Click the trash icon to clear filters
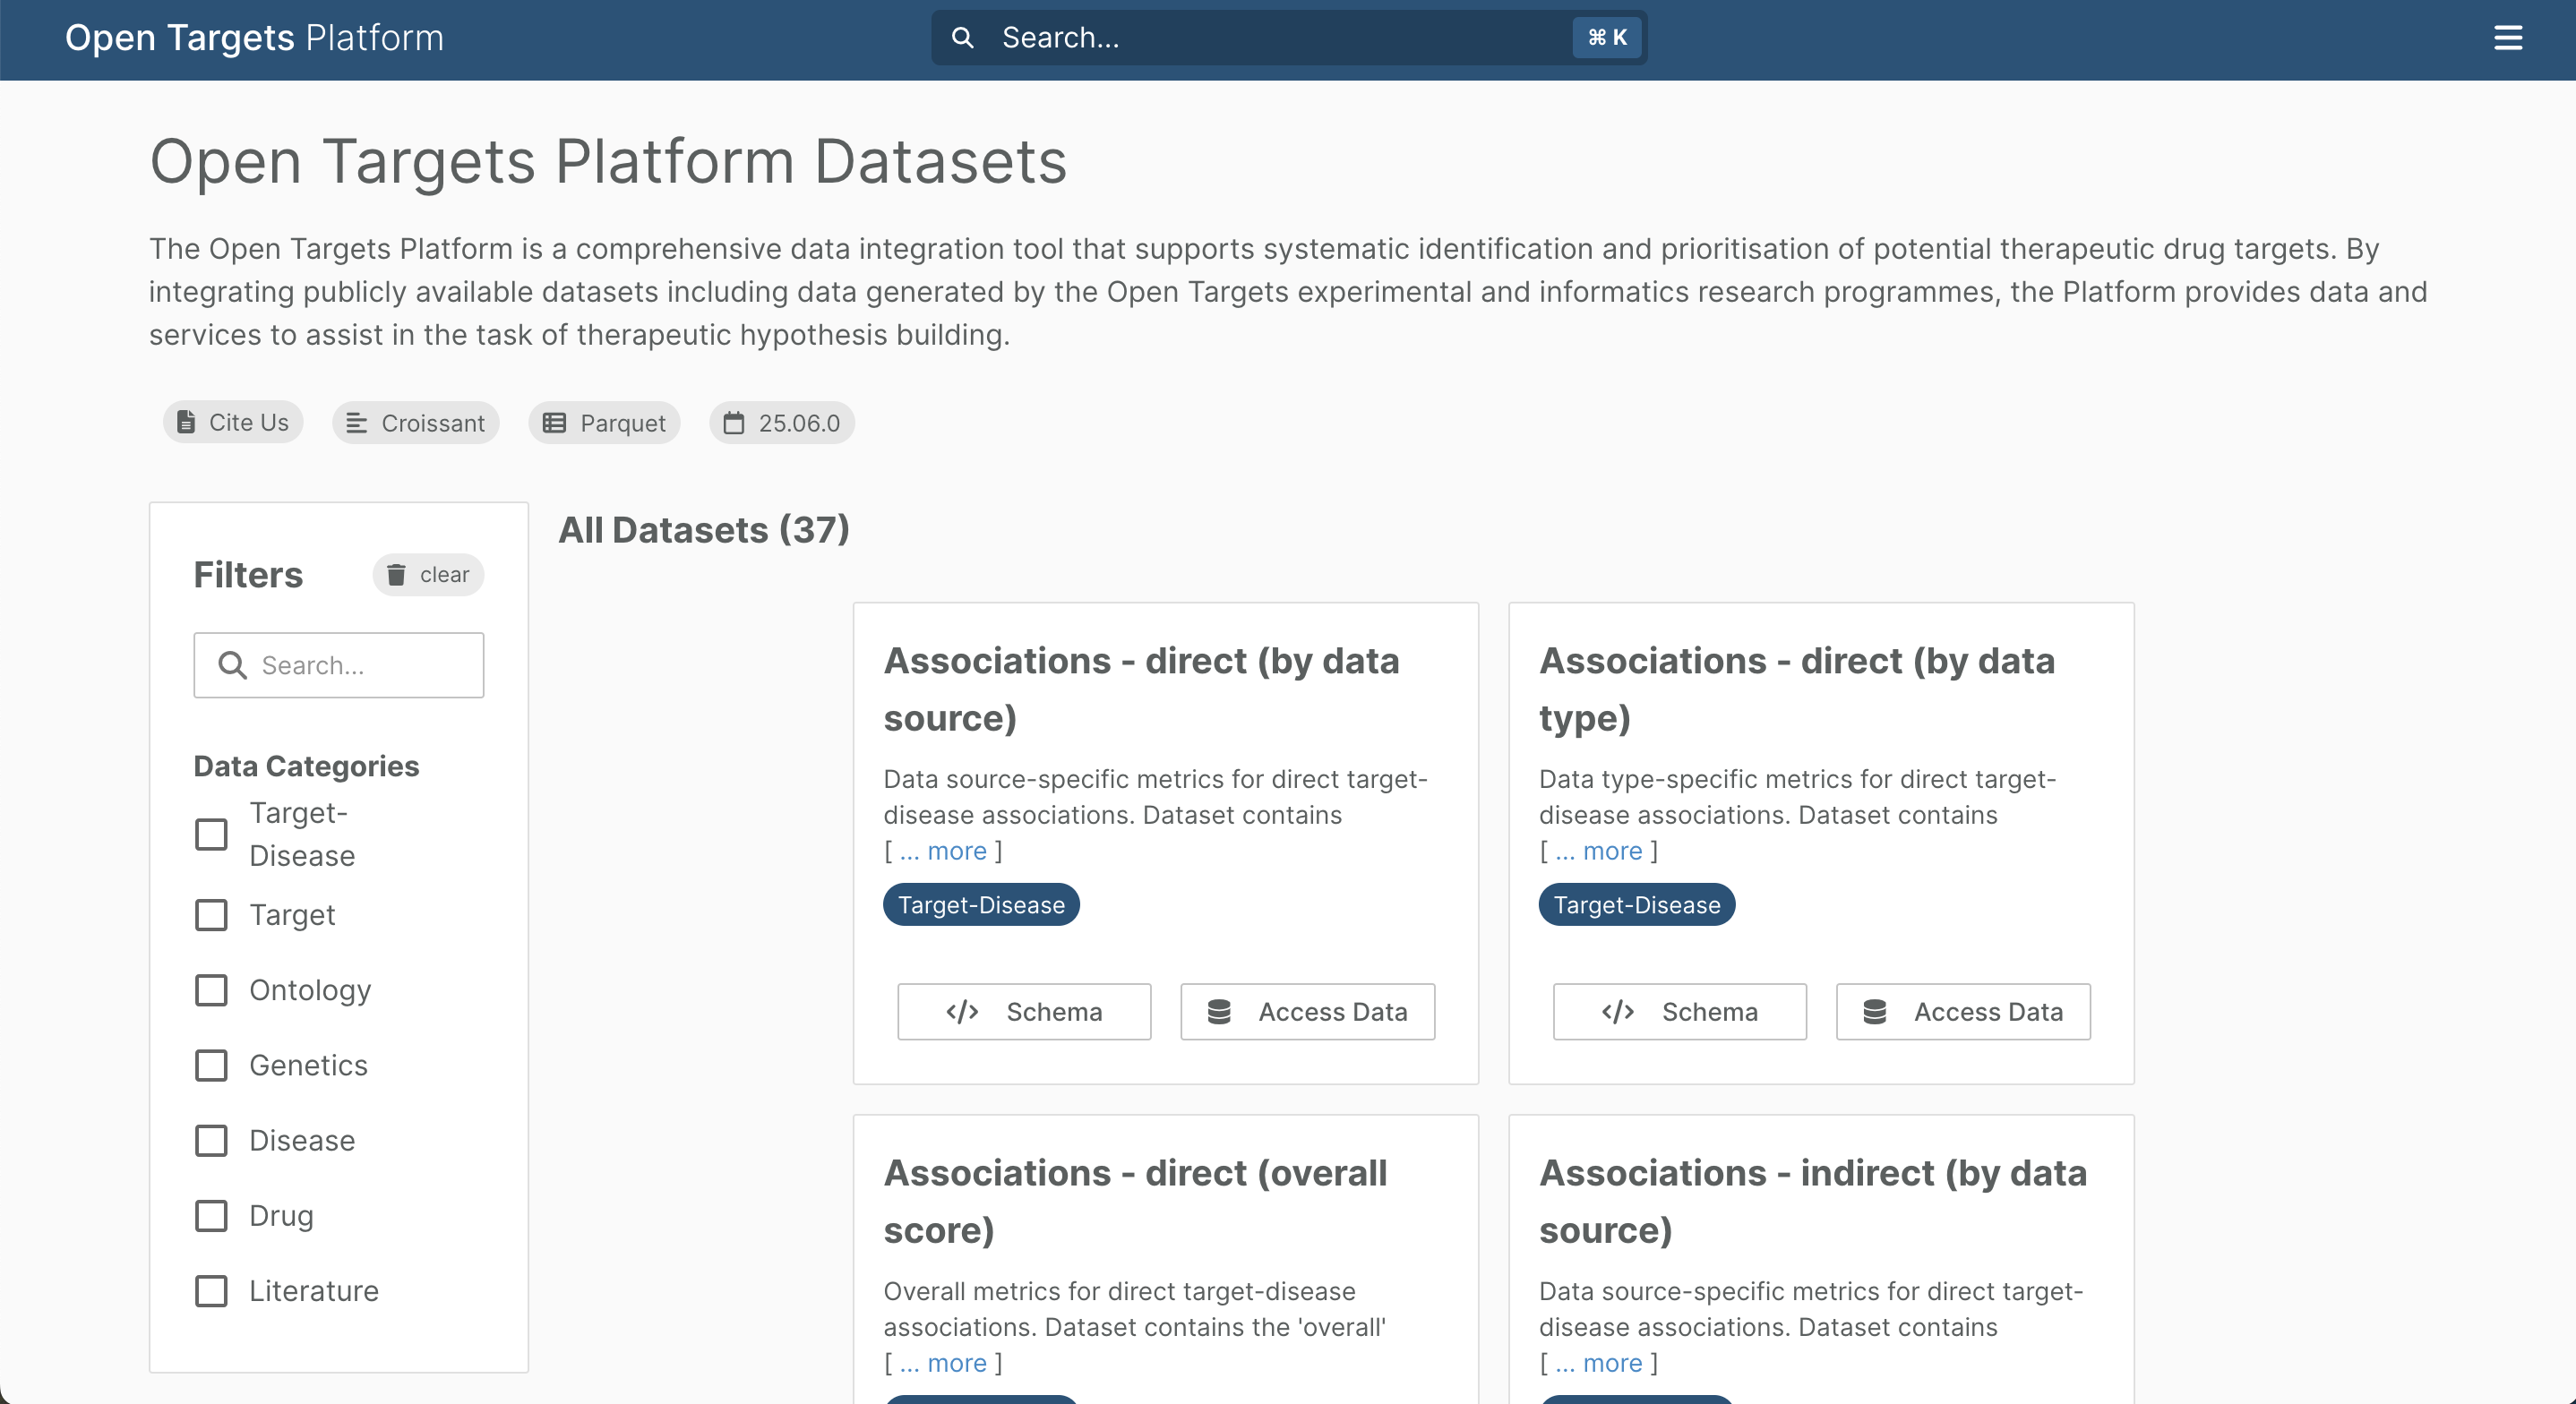This screenshot has height=1404, width=2576. [397, 575]
